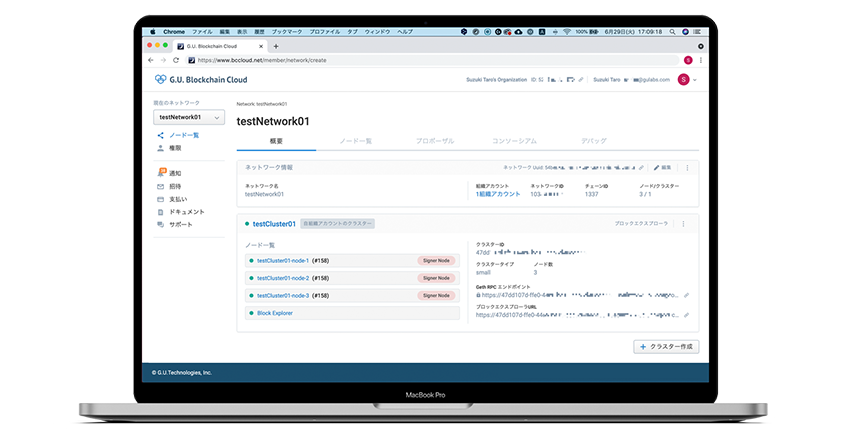Open 通知 notifications with the badge icon
The width and height of the screenshot is (850, 437).
pyautogui.click(x=161, y=173)
